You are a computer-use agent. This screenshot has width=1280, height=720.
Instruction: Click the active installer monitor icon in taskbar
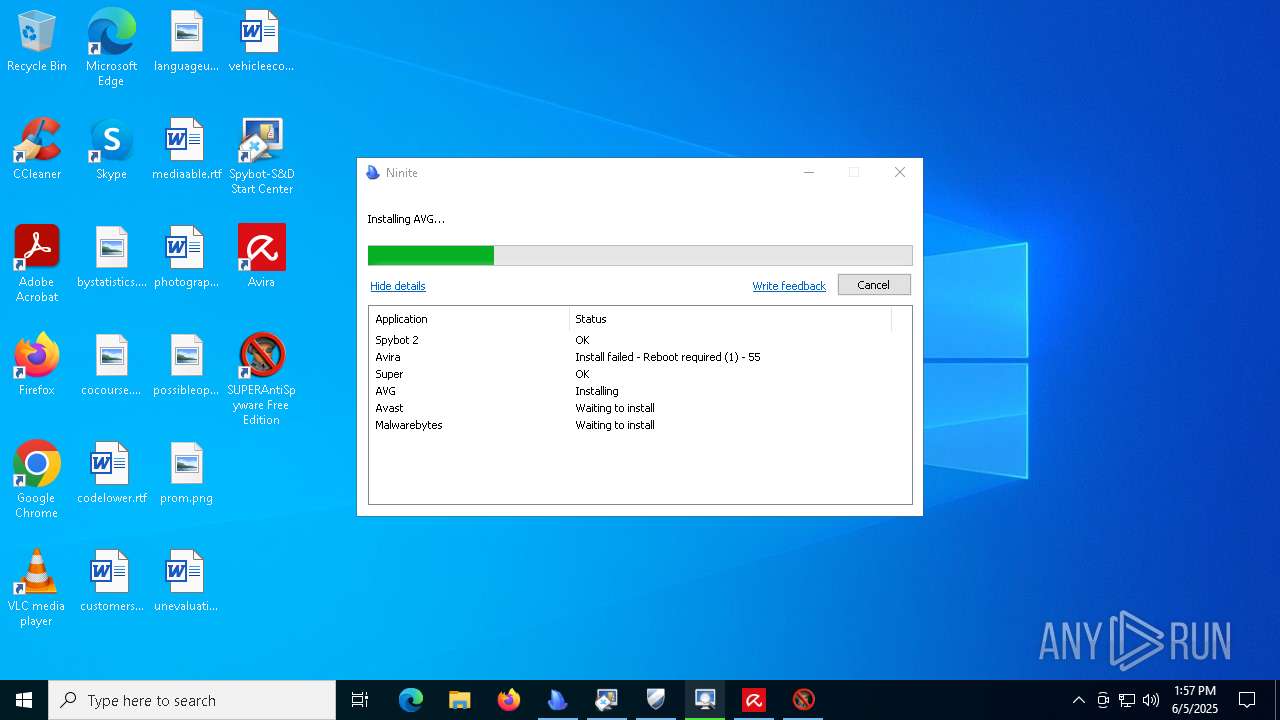[705, 700]
